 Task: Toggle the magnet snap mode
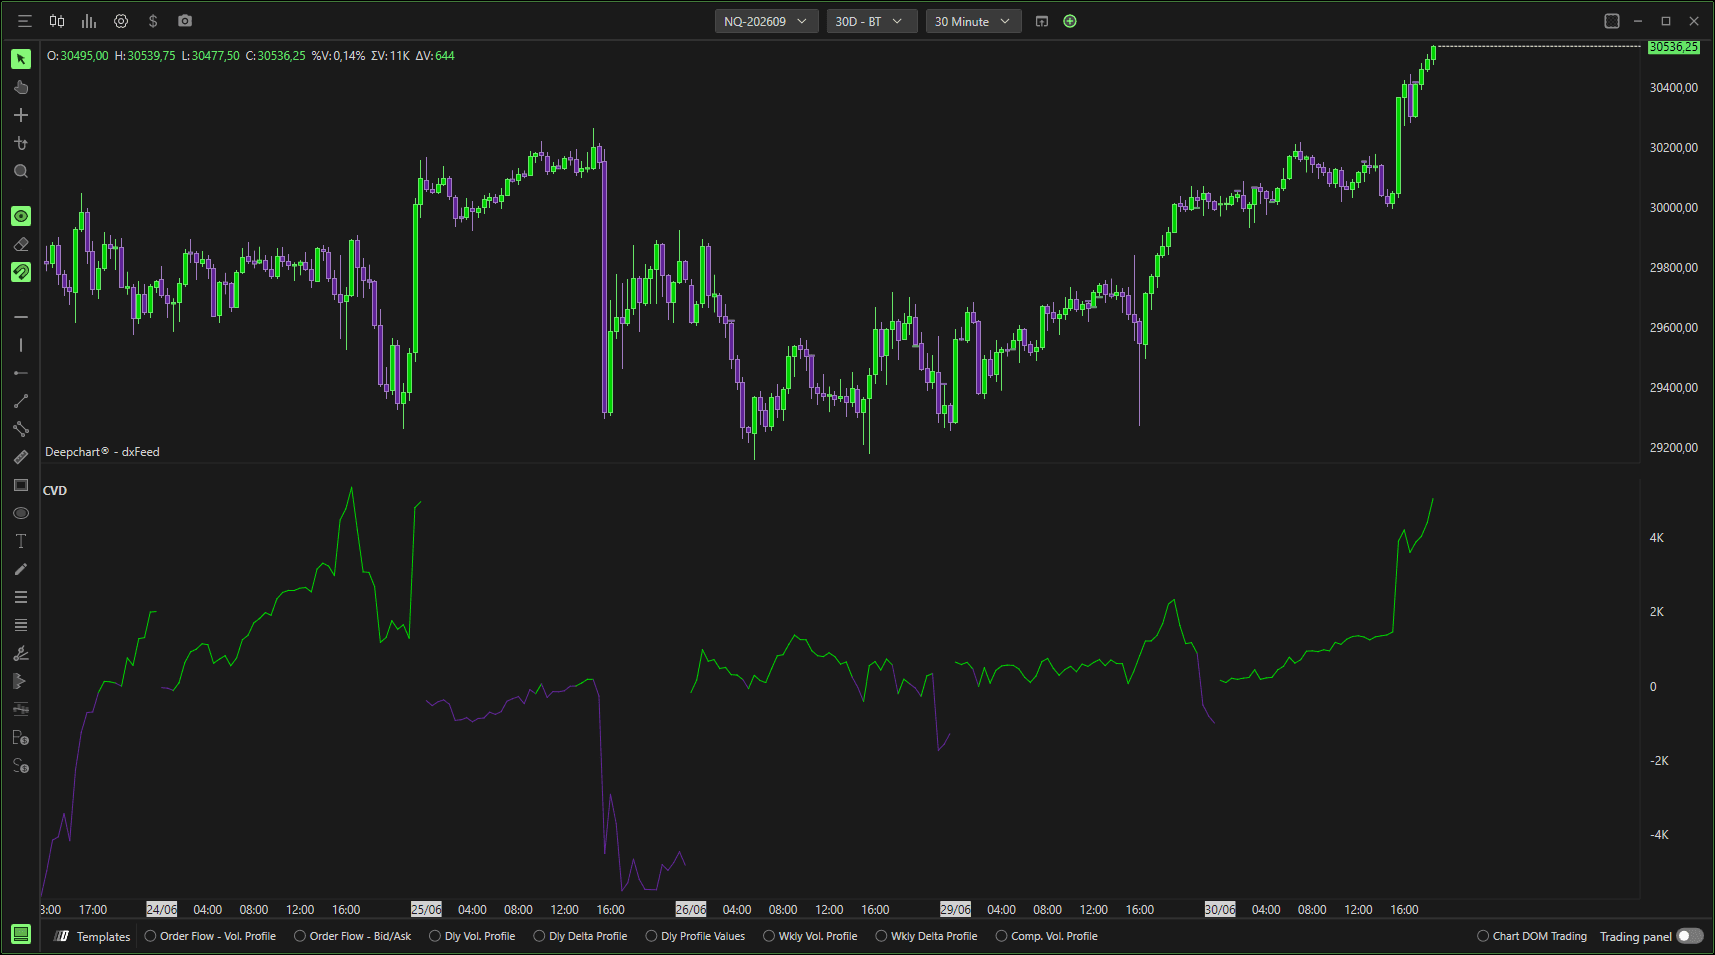21,272
